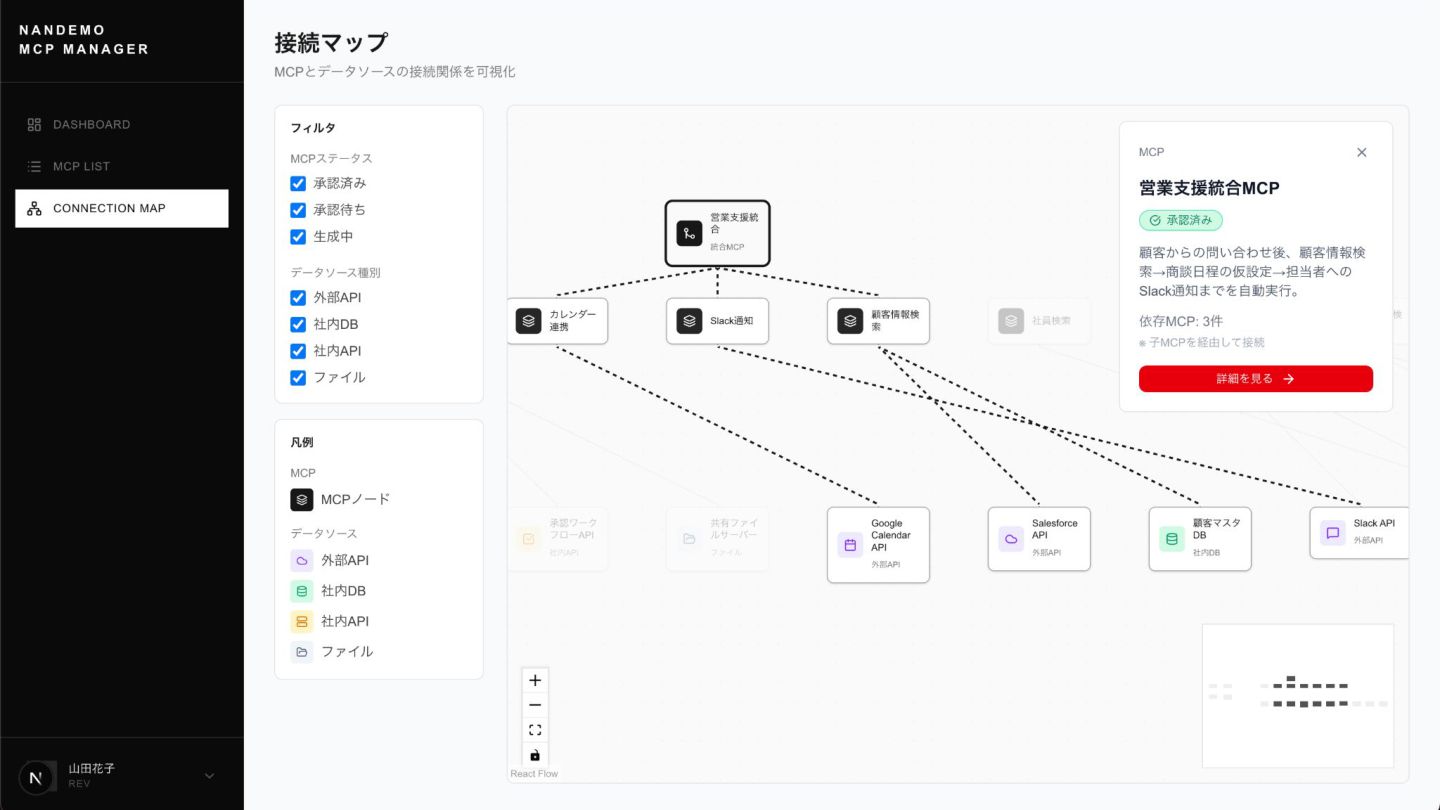Toggle the 生成中 status checkbox
1440x810 pixels.
click(x=298, y=237)
